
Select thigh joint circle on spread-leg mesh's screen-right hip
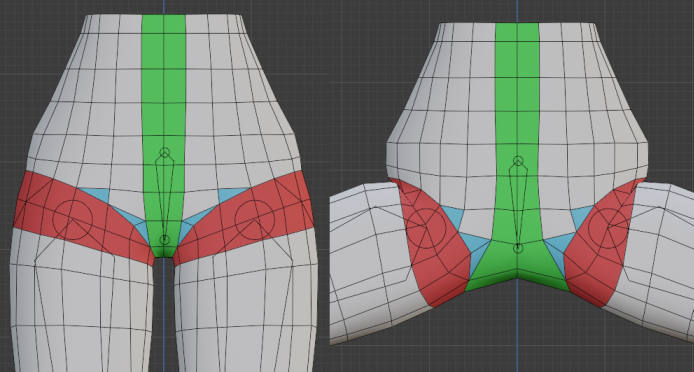pos(608,228)
